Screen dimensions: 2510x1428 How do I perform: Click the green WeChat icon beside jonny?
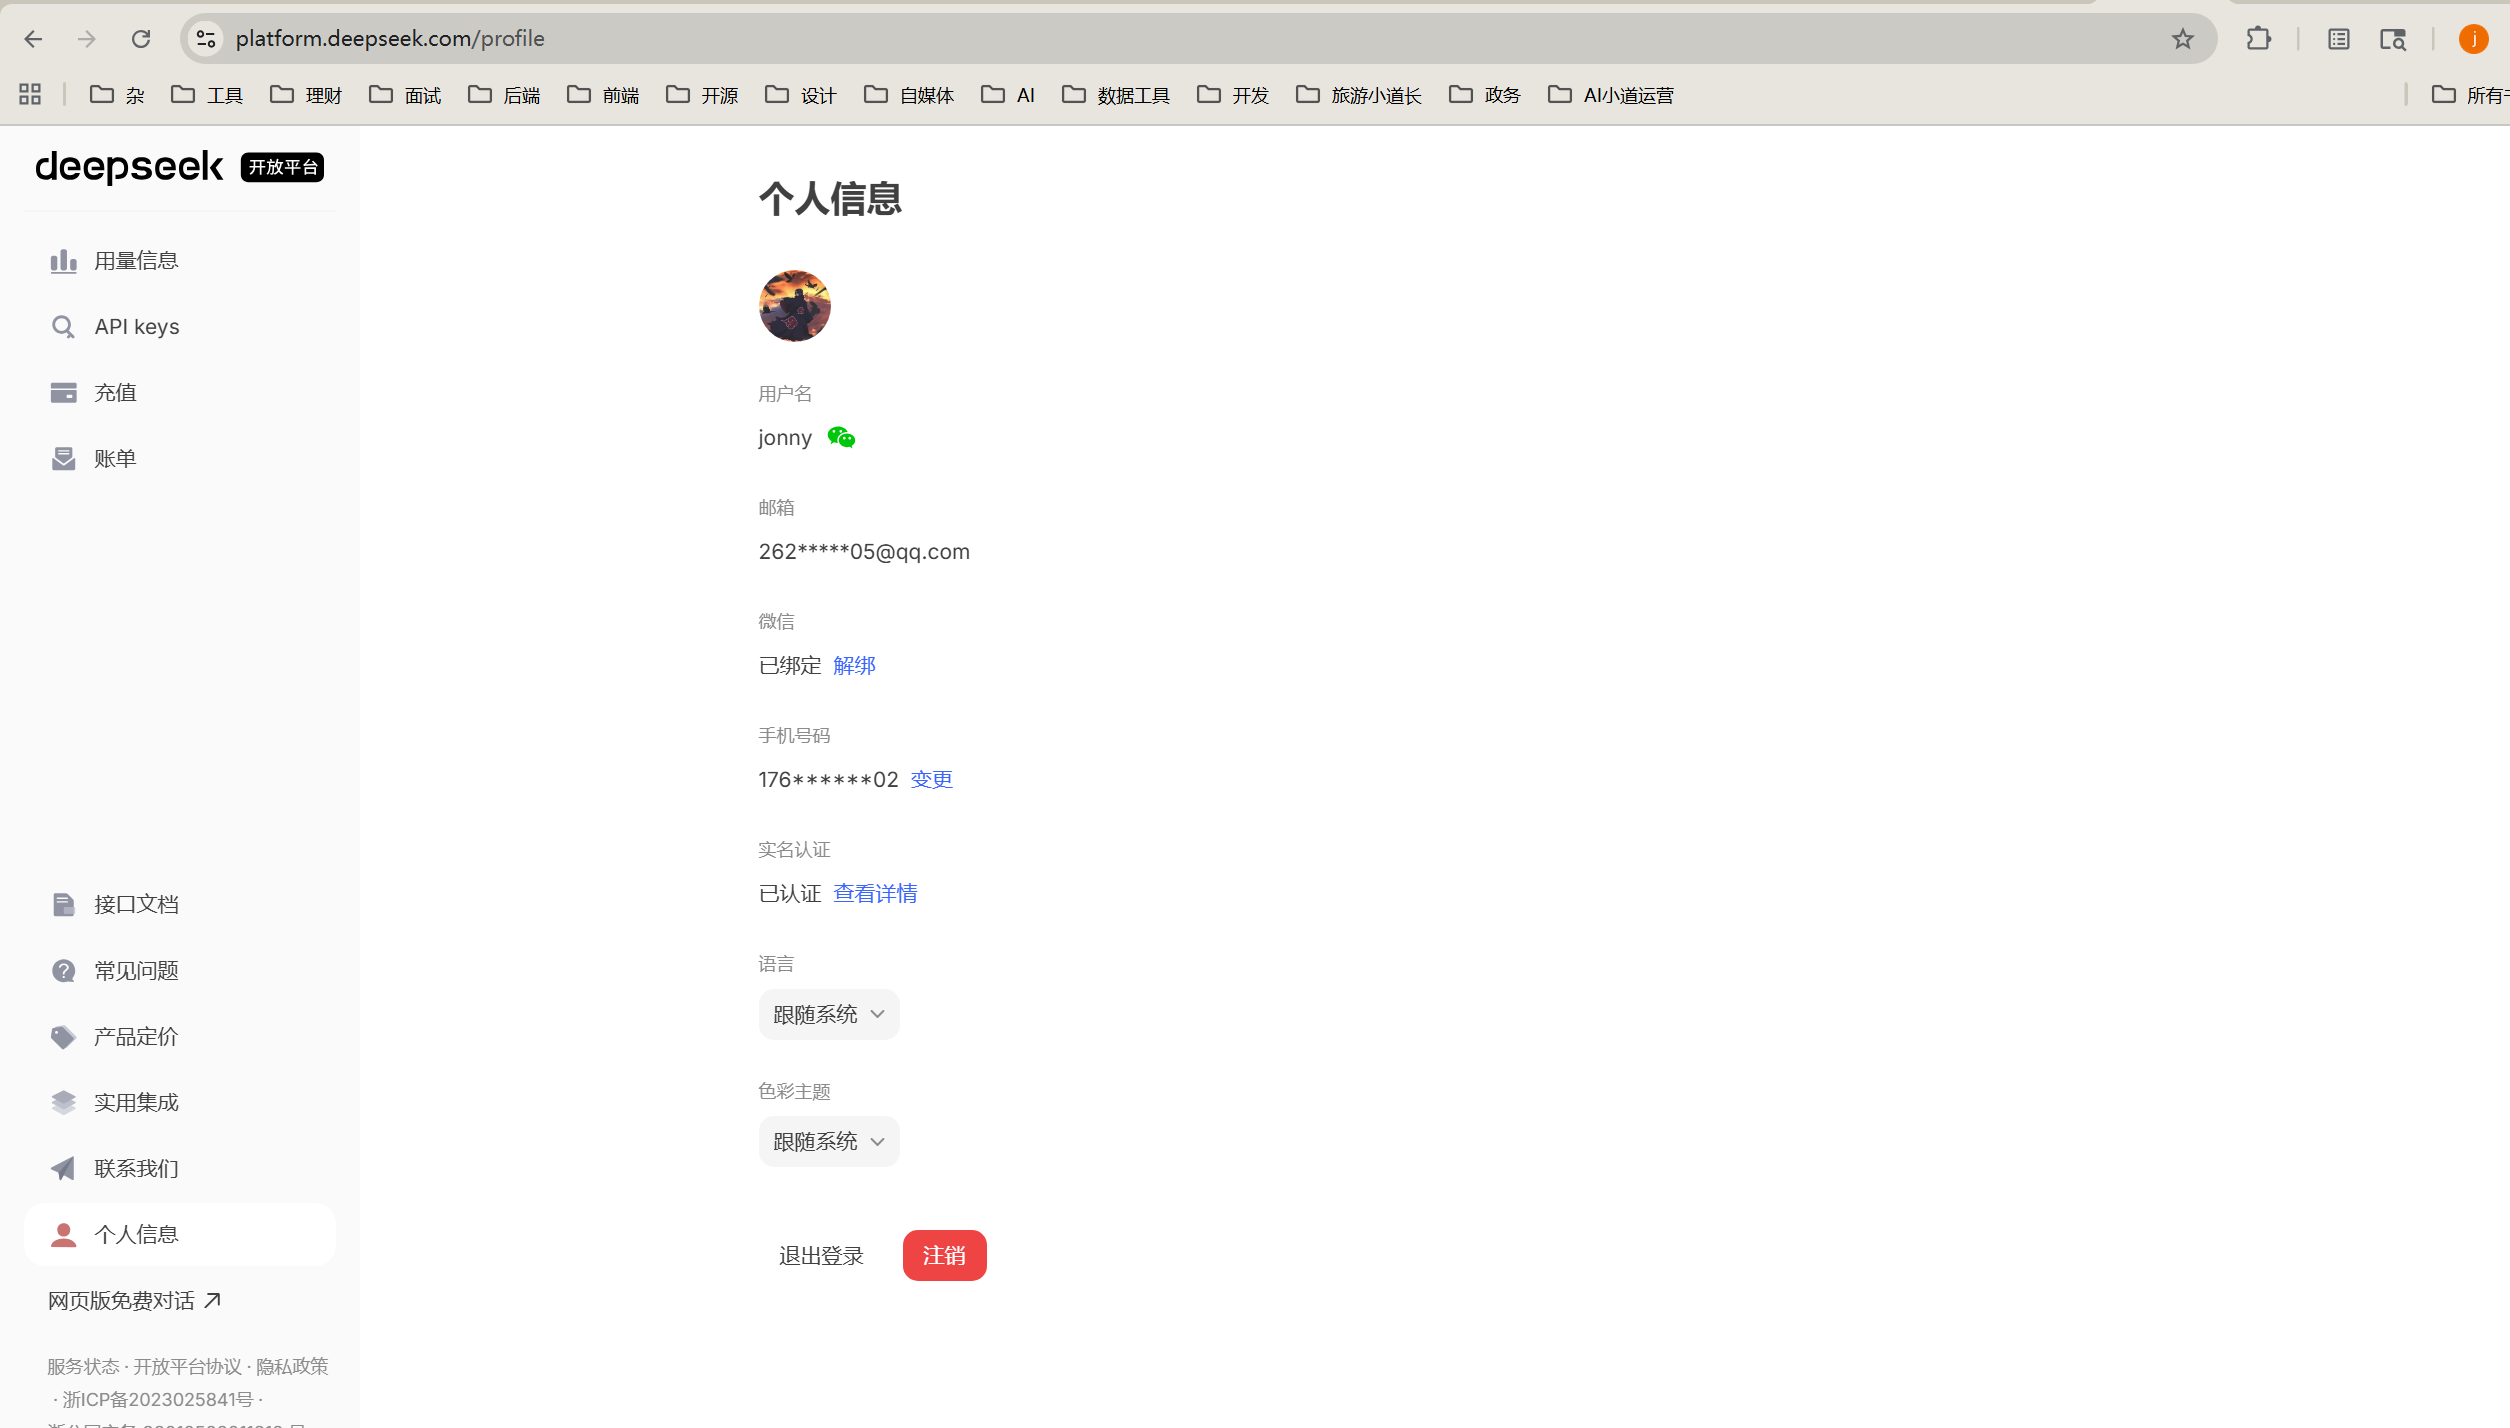point(841,438)
